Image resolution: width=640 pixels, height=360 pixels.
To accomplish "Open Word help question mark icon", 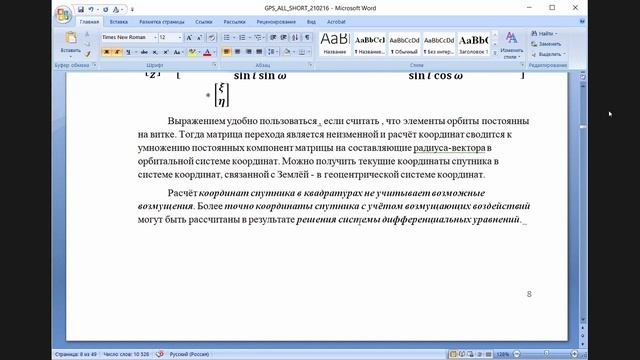I will pos(582,21).
